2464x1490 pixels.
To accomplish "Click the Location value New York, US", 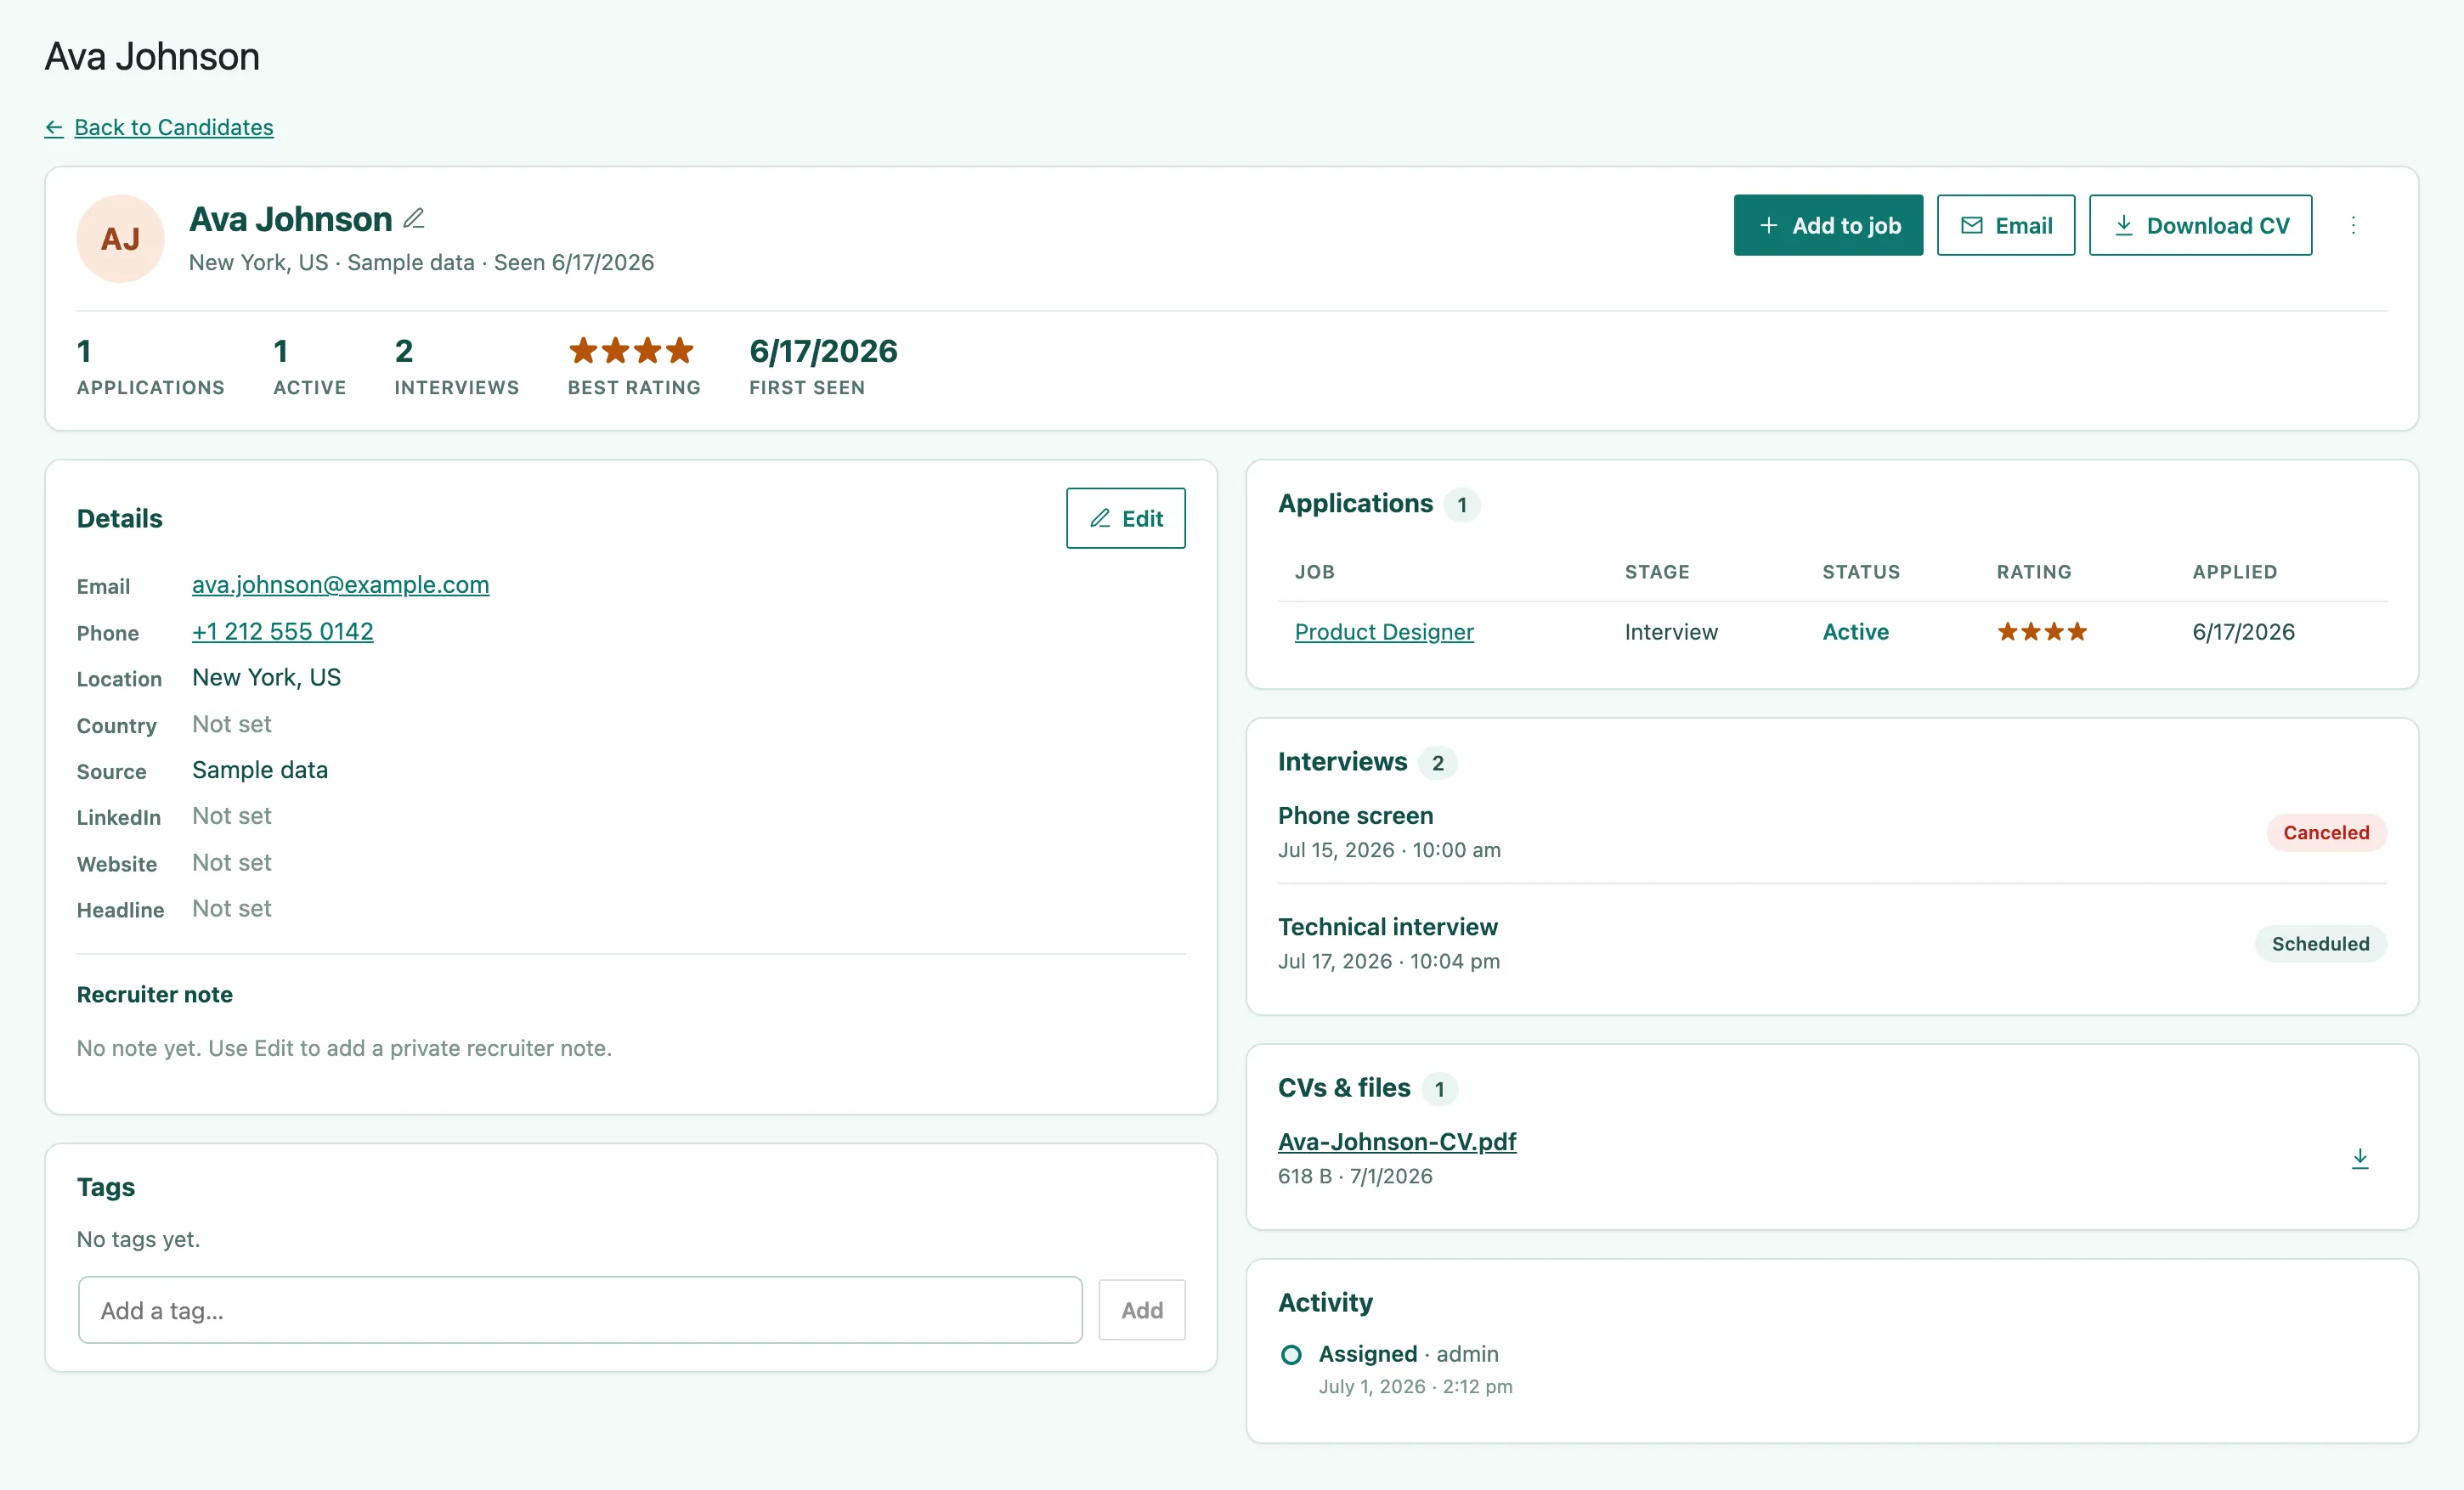I will click(x=267, y=677).
